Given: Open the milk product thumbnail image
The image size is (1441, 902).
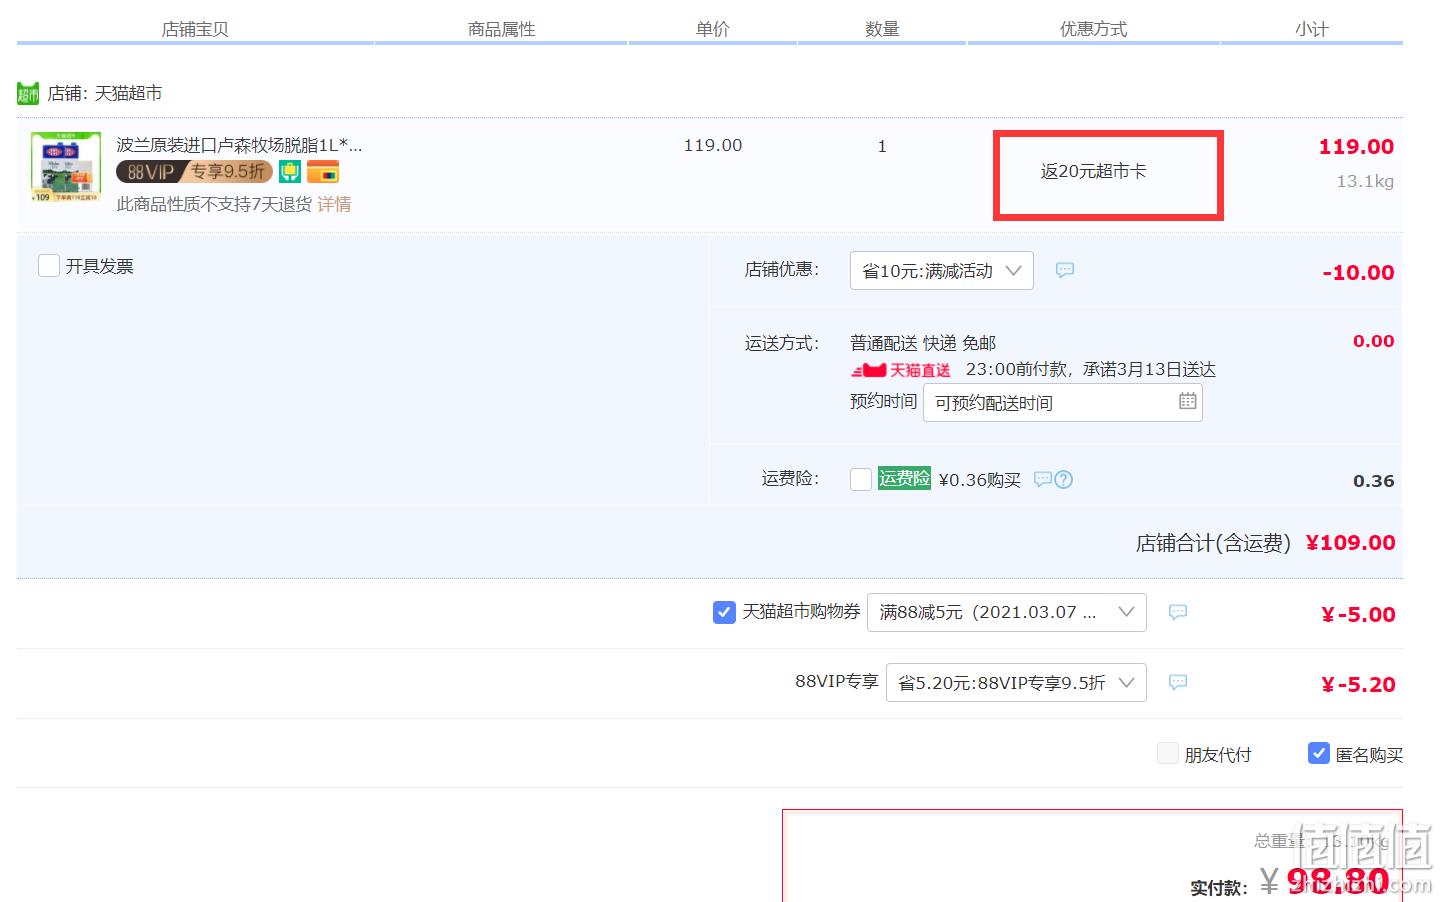Looking at the screenshot, I should [x=66, y=167].
